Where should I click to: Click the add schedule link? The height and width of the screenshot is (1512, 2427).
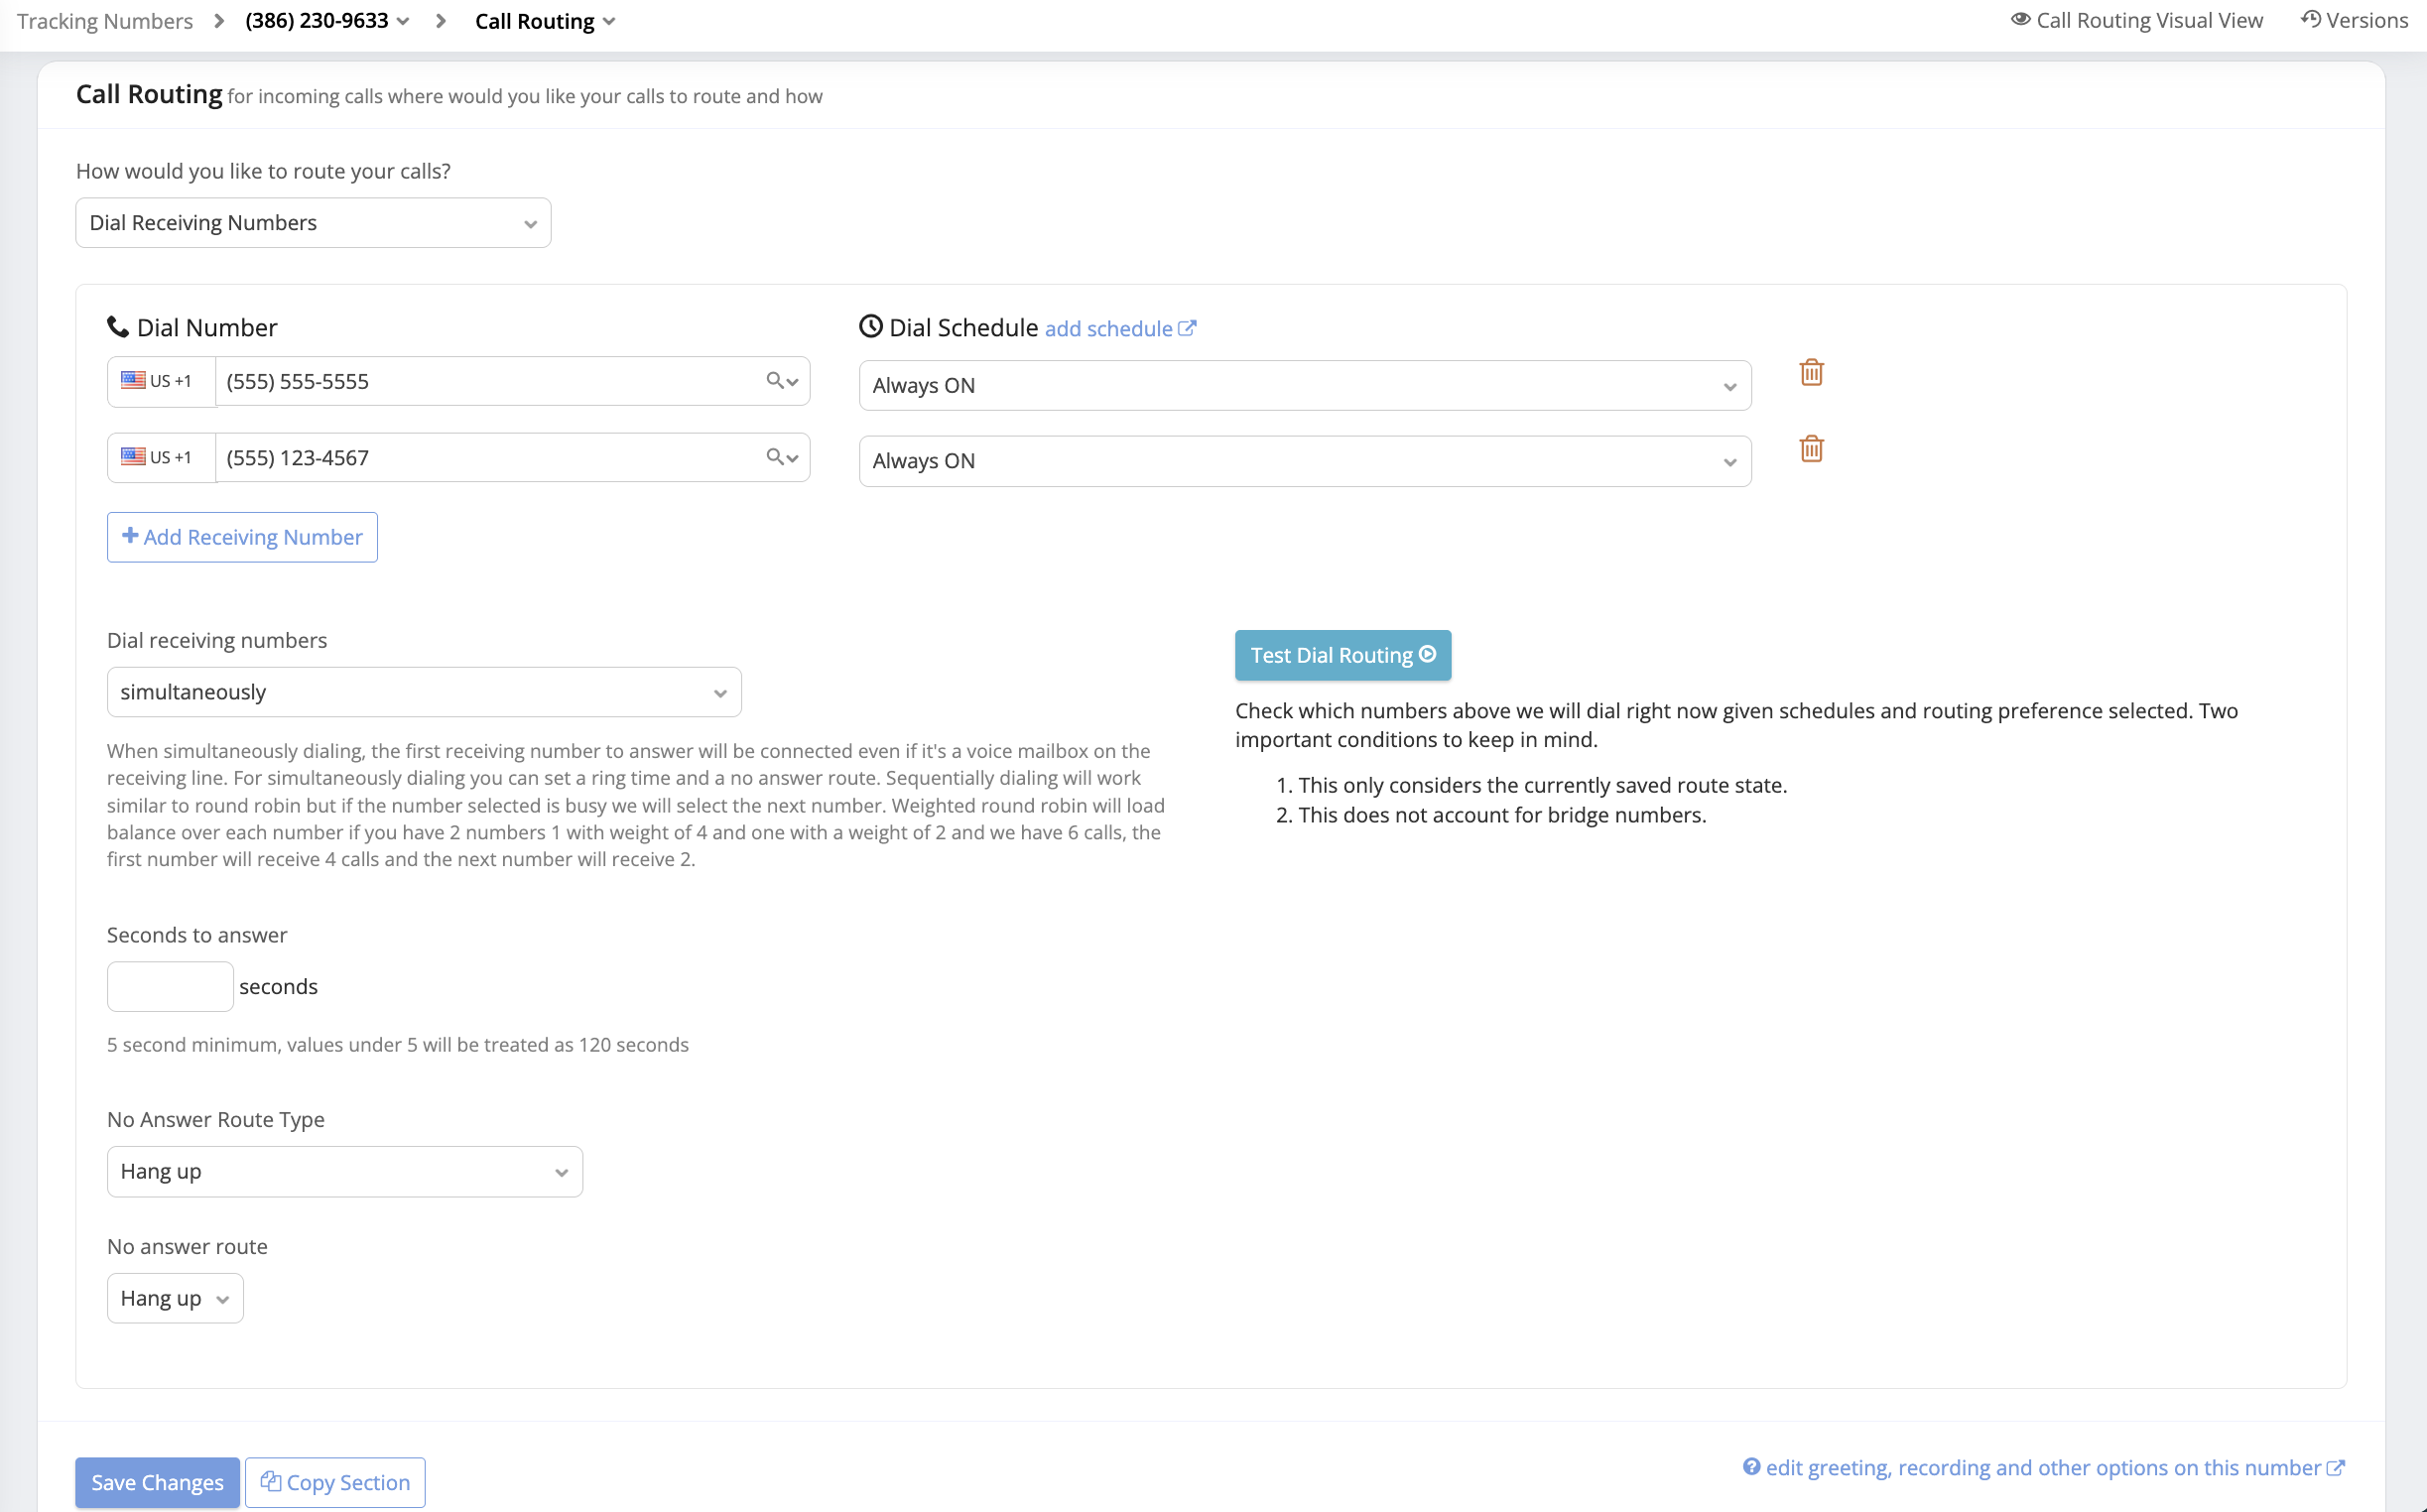click(x=1120, y=328)
